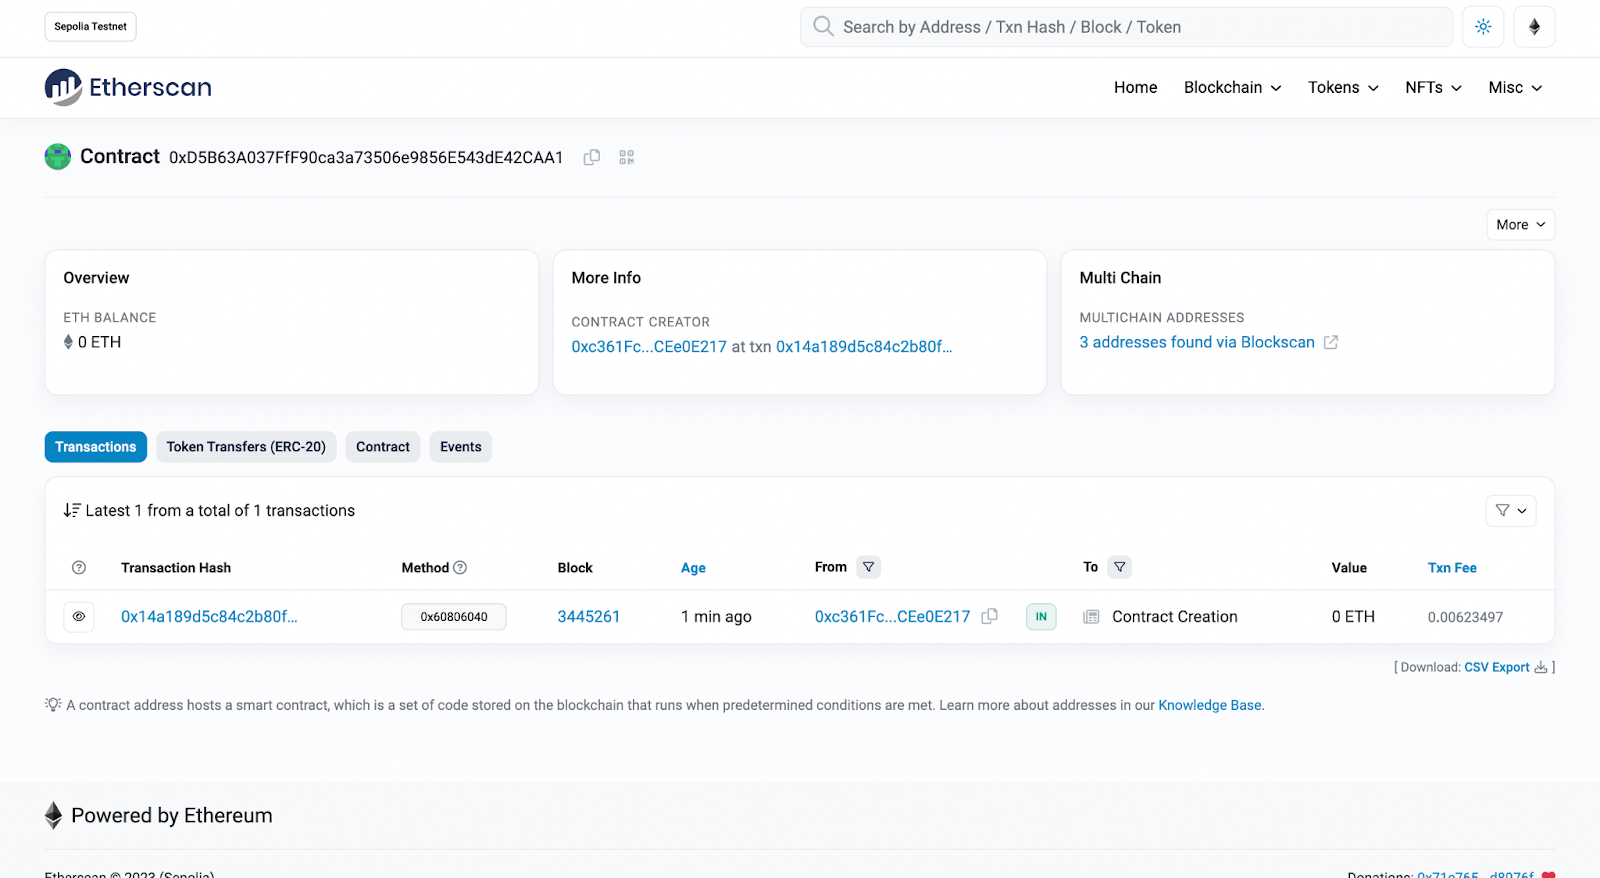Click the Ethereum network icon button
This screenshot has height=878, width=1600.
click(x=1534, y=27)
